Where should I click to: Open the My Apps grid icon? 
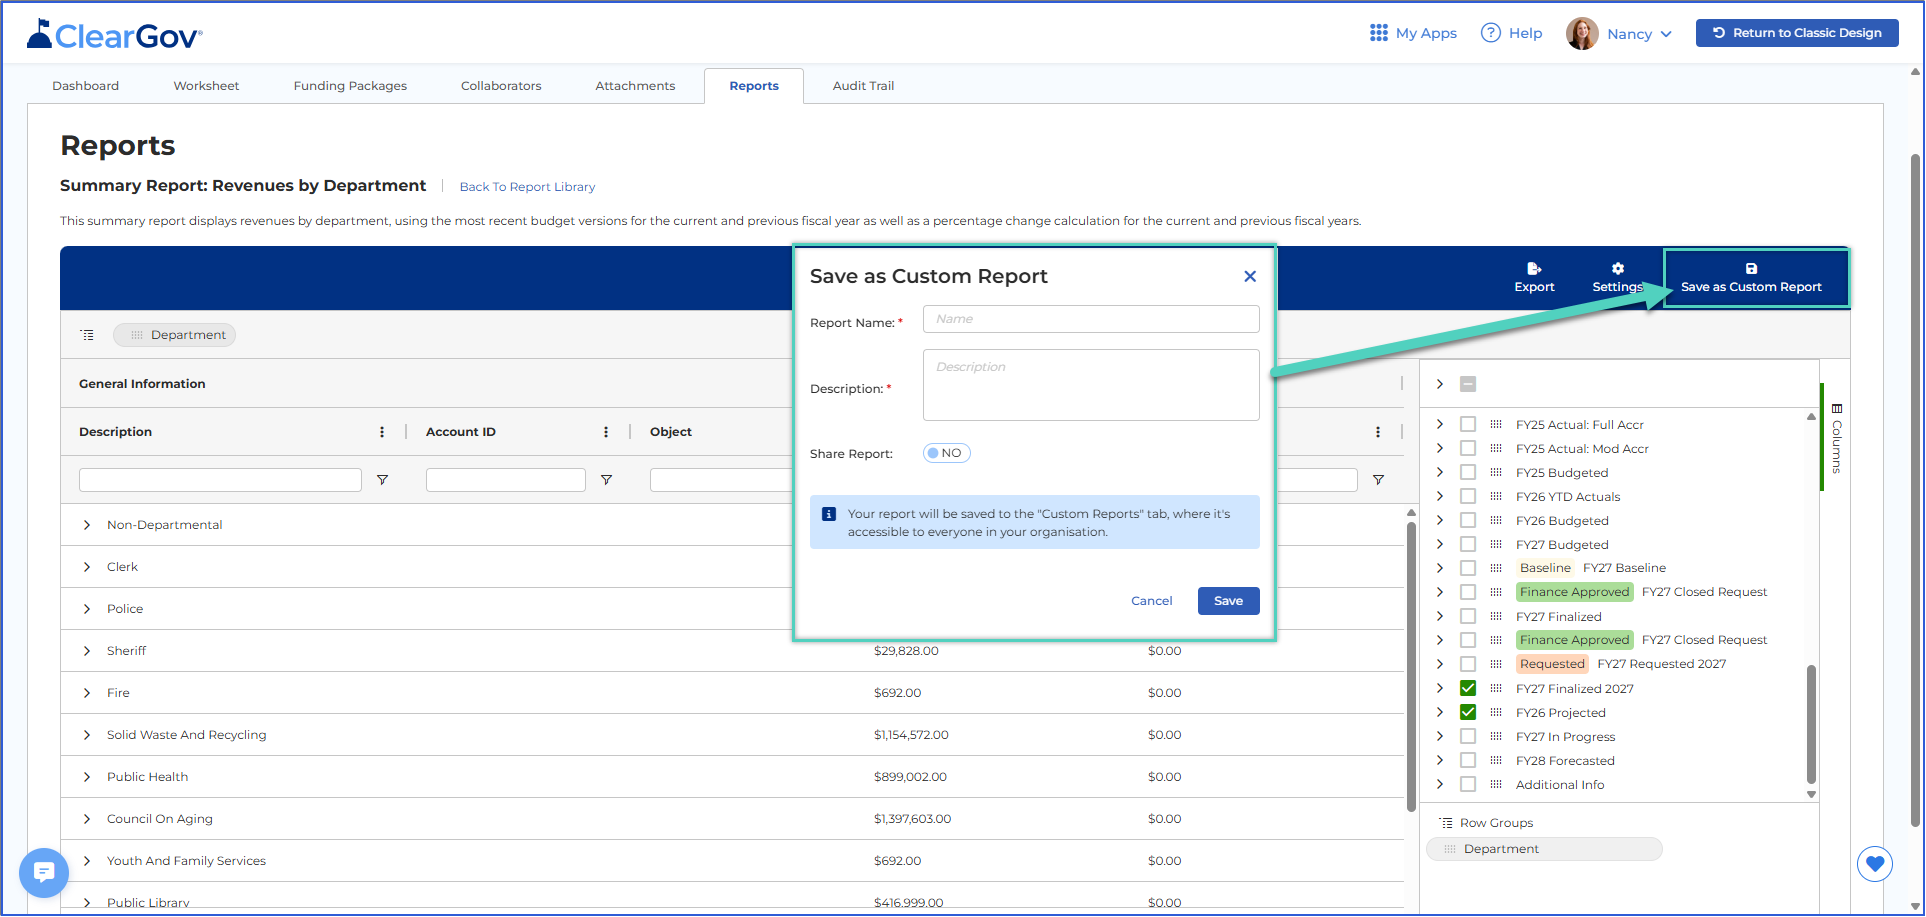(x=1378, y=33)
